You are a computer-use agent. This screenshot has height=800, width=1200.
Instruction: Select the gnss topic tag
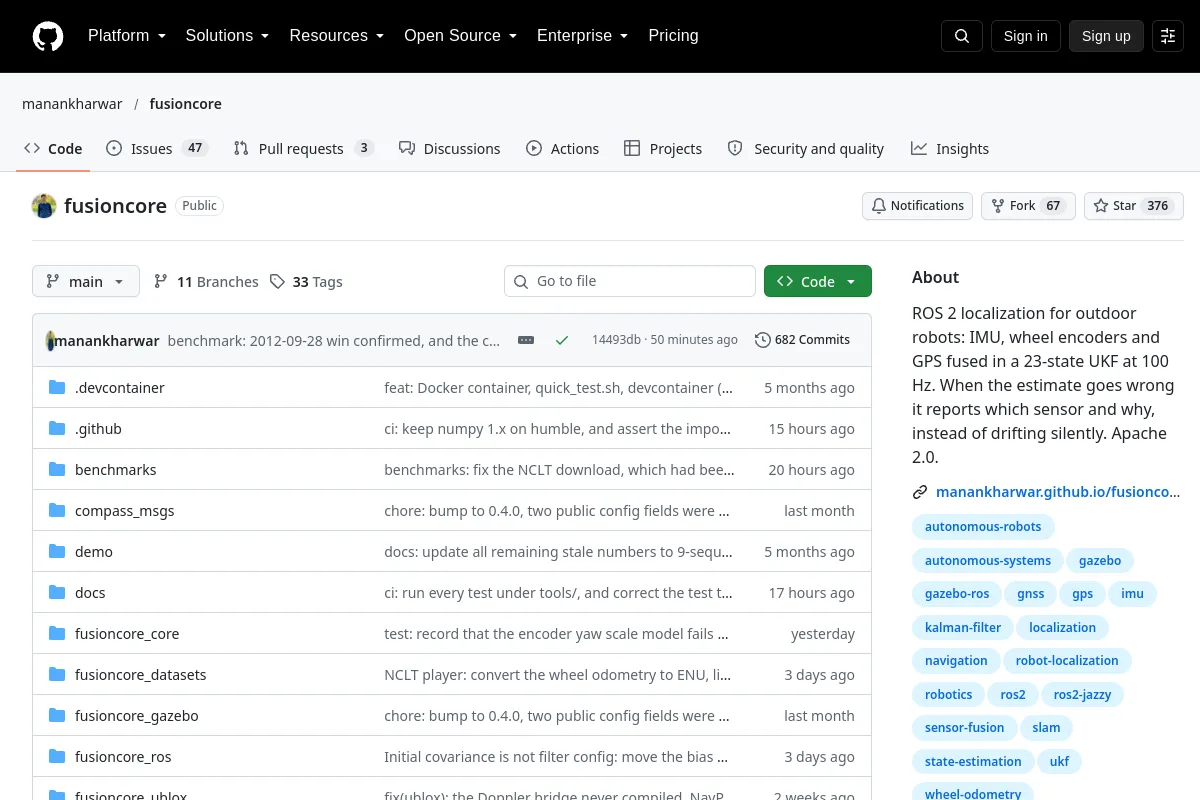coord(1030,594)
